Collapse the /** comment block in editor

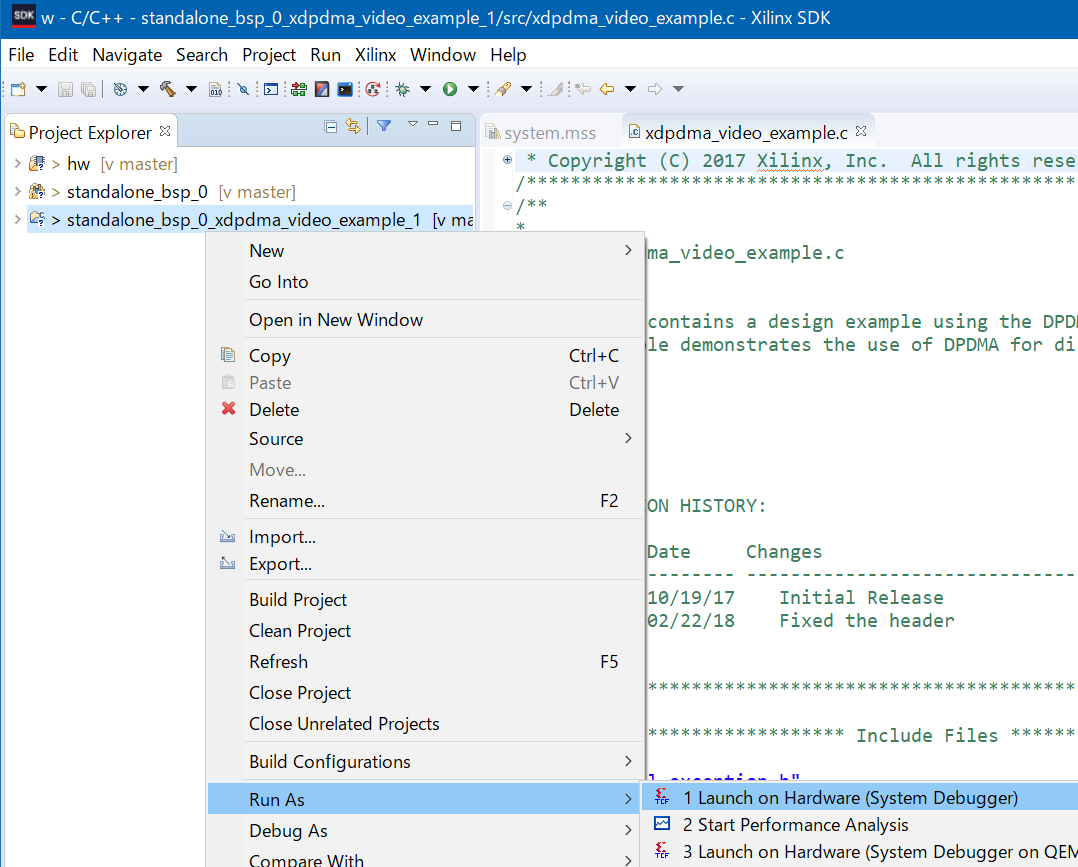tap(507, 205)
